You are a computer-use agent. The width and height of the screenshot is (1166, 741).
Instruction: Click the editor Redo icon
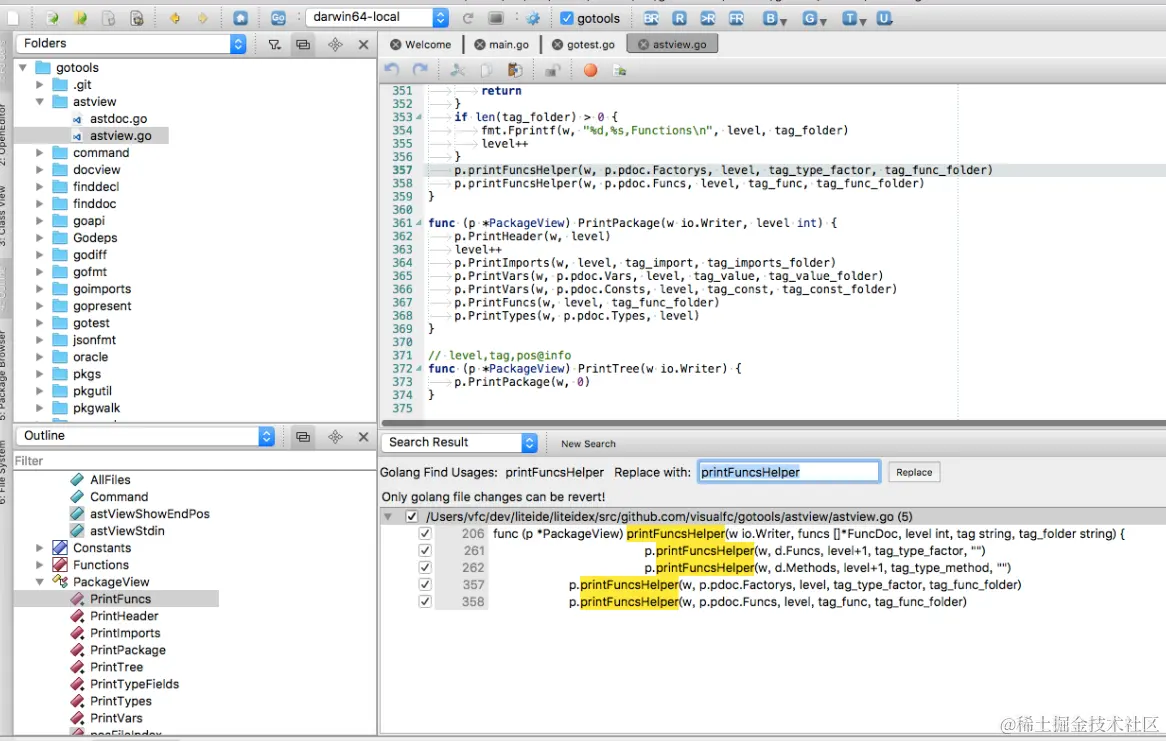pos(420,70)
